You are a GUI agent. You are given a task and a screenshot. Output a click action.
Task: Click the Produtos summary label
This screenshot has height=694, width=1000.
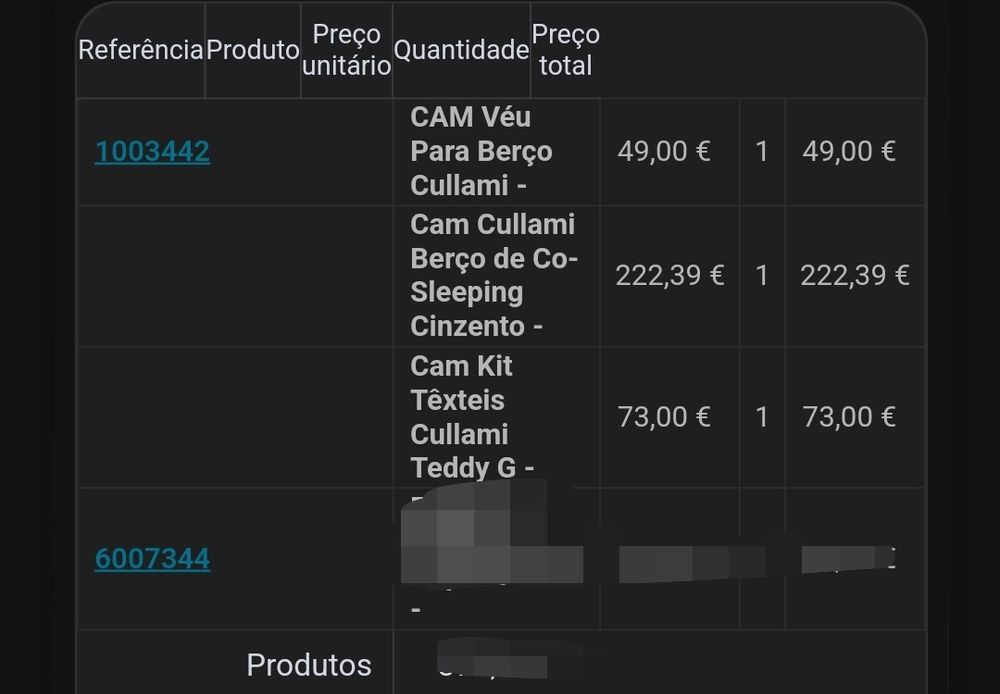pos(309,665)
